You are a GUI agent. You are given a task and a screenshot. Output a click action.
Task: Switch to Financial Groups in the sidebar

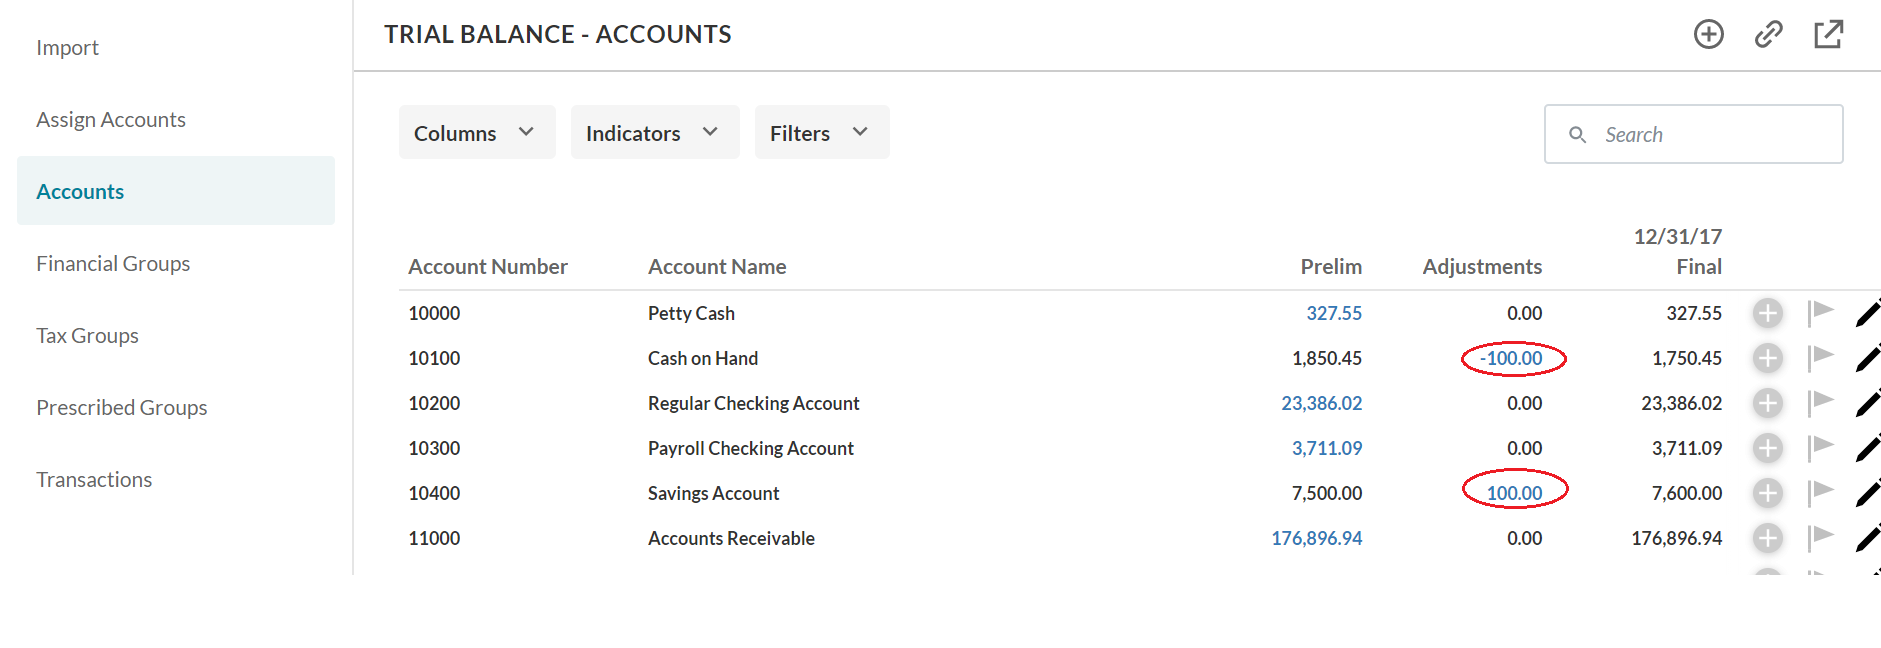point(113,263)
